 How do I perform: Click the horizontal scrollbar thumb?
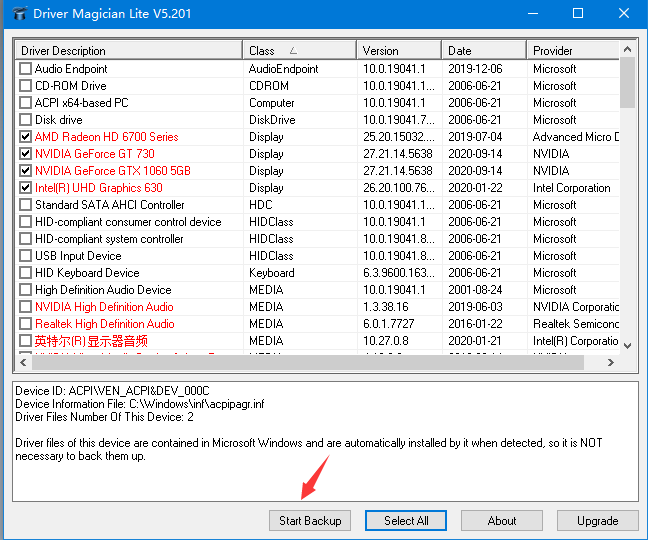coord(308,363)
